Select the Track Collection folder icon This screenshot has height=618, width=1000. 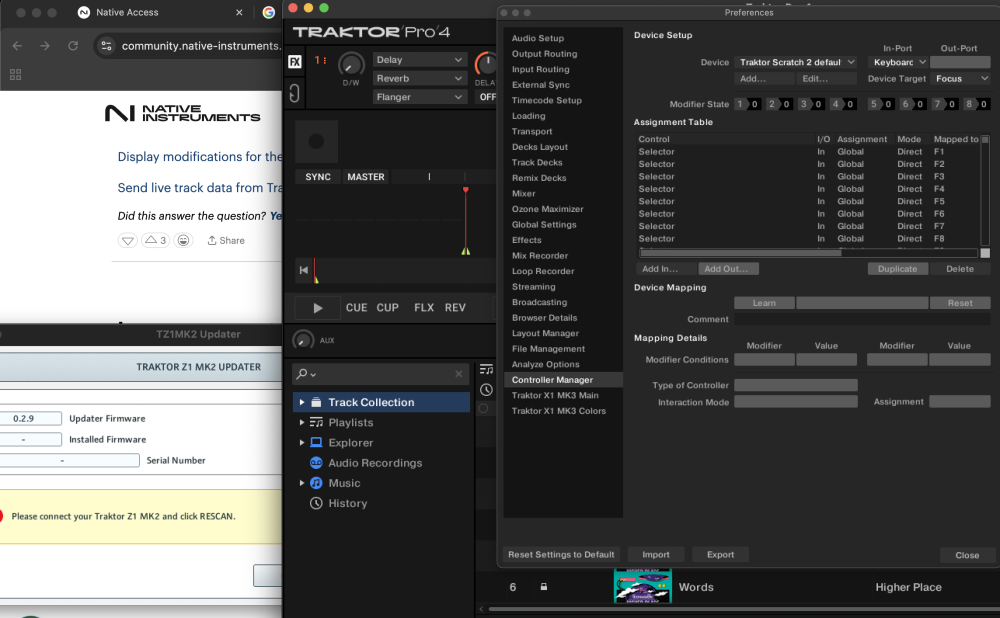click(316, 402)
